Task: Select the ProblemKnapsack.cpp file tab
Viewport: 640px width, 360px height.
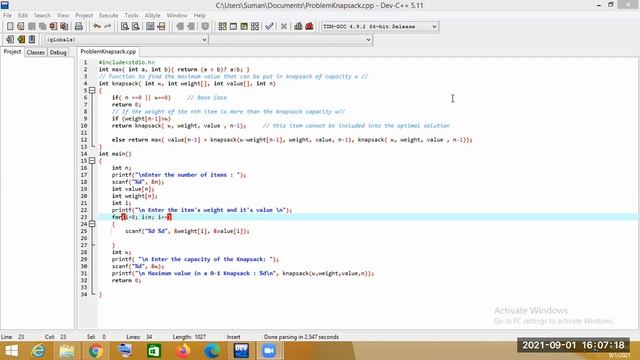Action: [108, 51]
